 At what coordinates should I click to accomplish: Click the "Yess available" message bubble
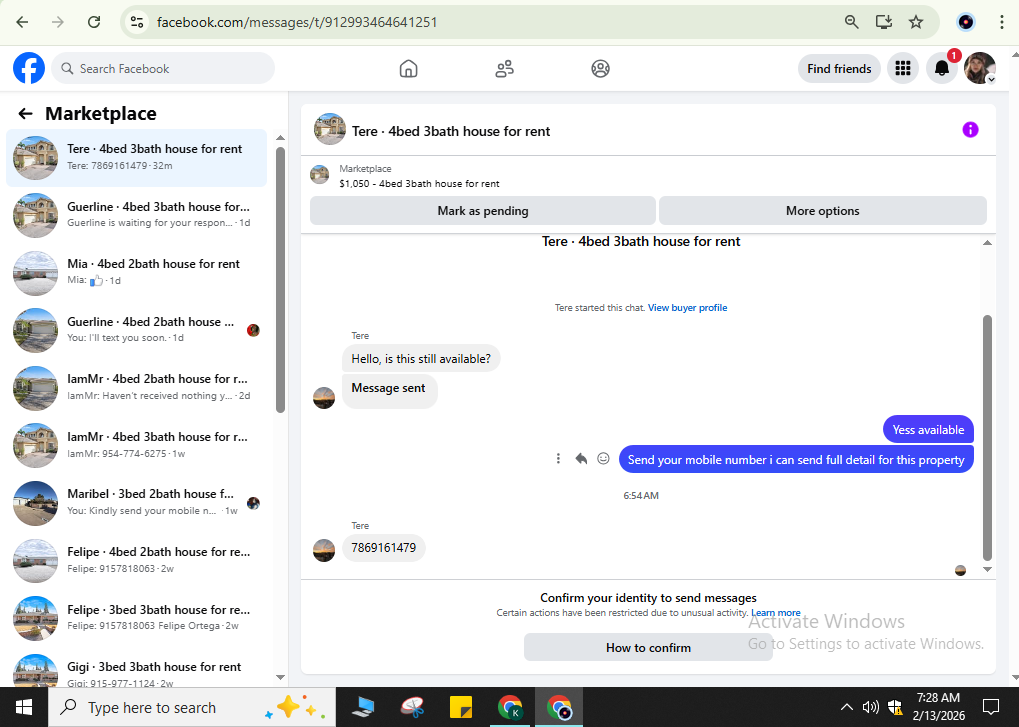click(928, 429)
